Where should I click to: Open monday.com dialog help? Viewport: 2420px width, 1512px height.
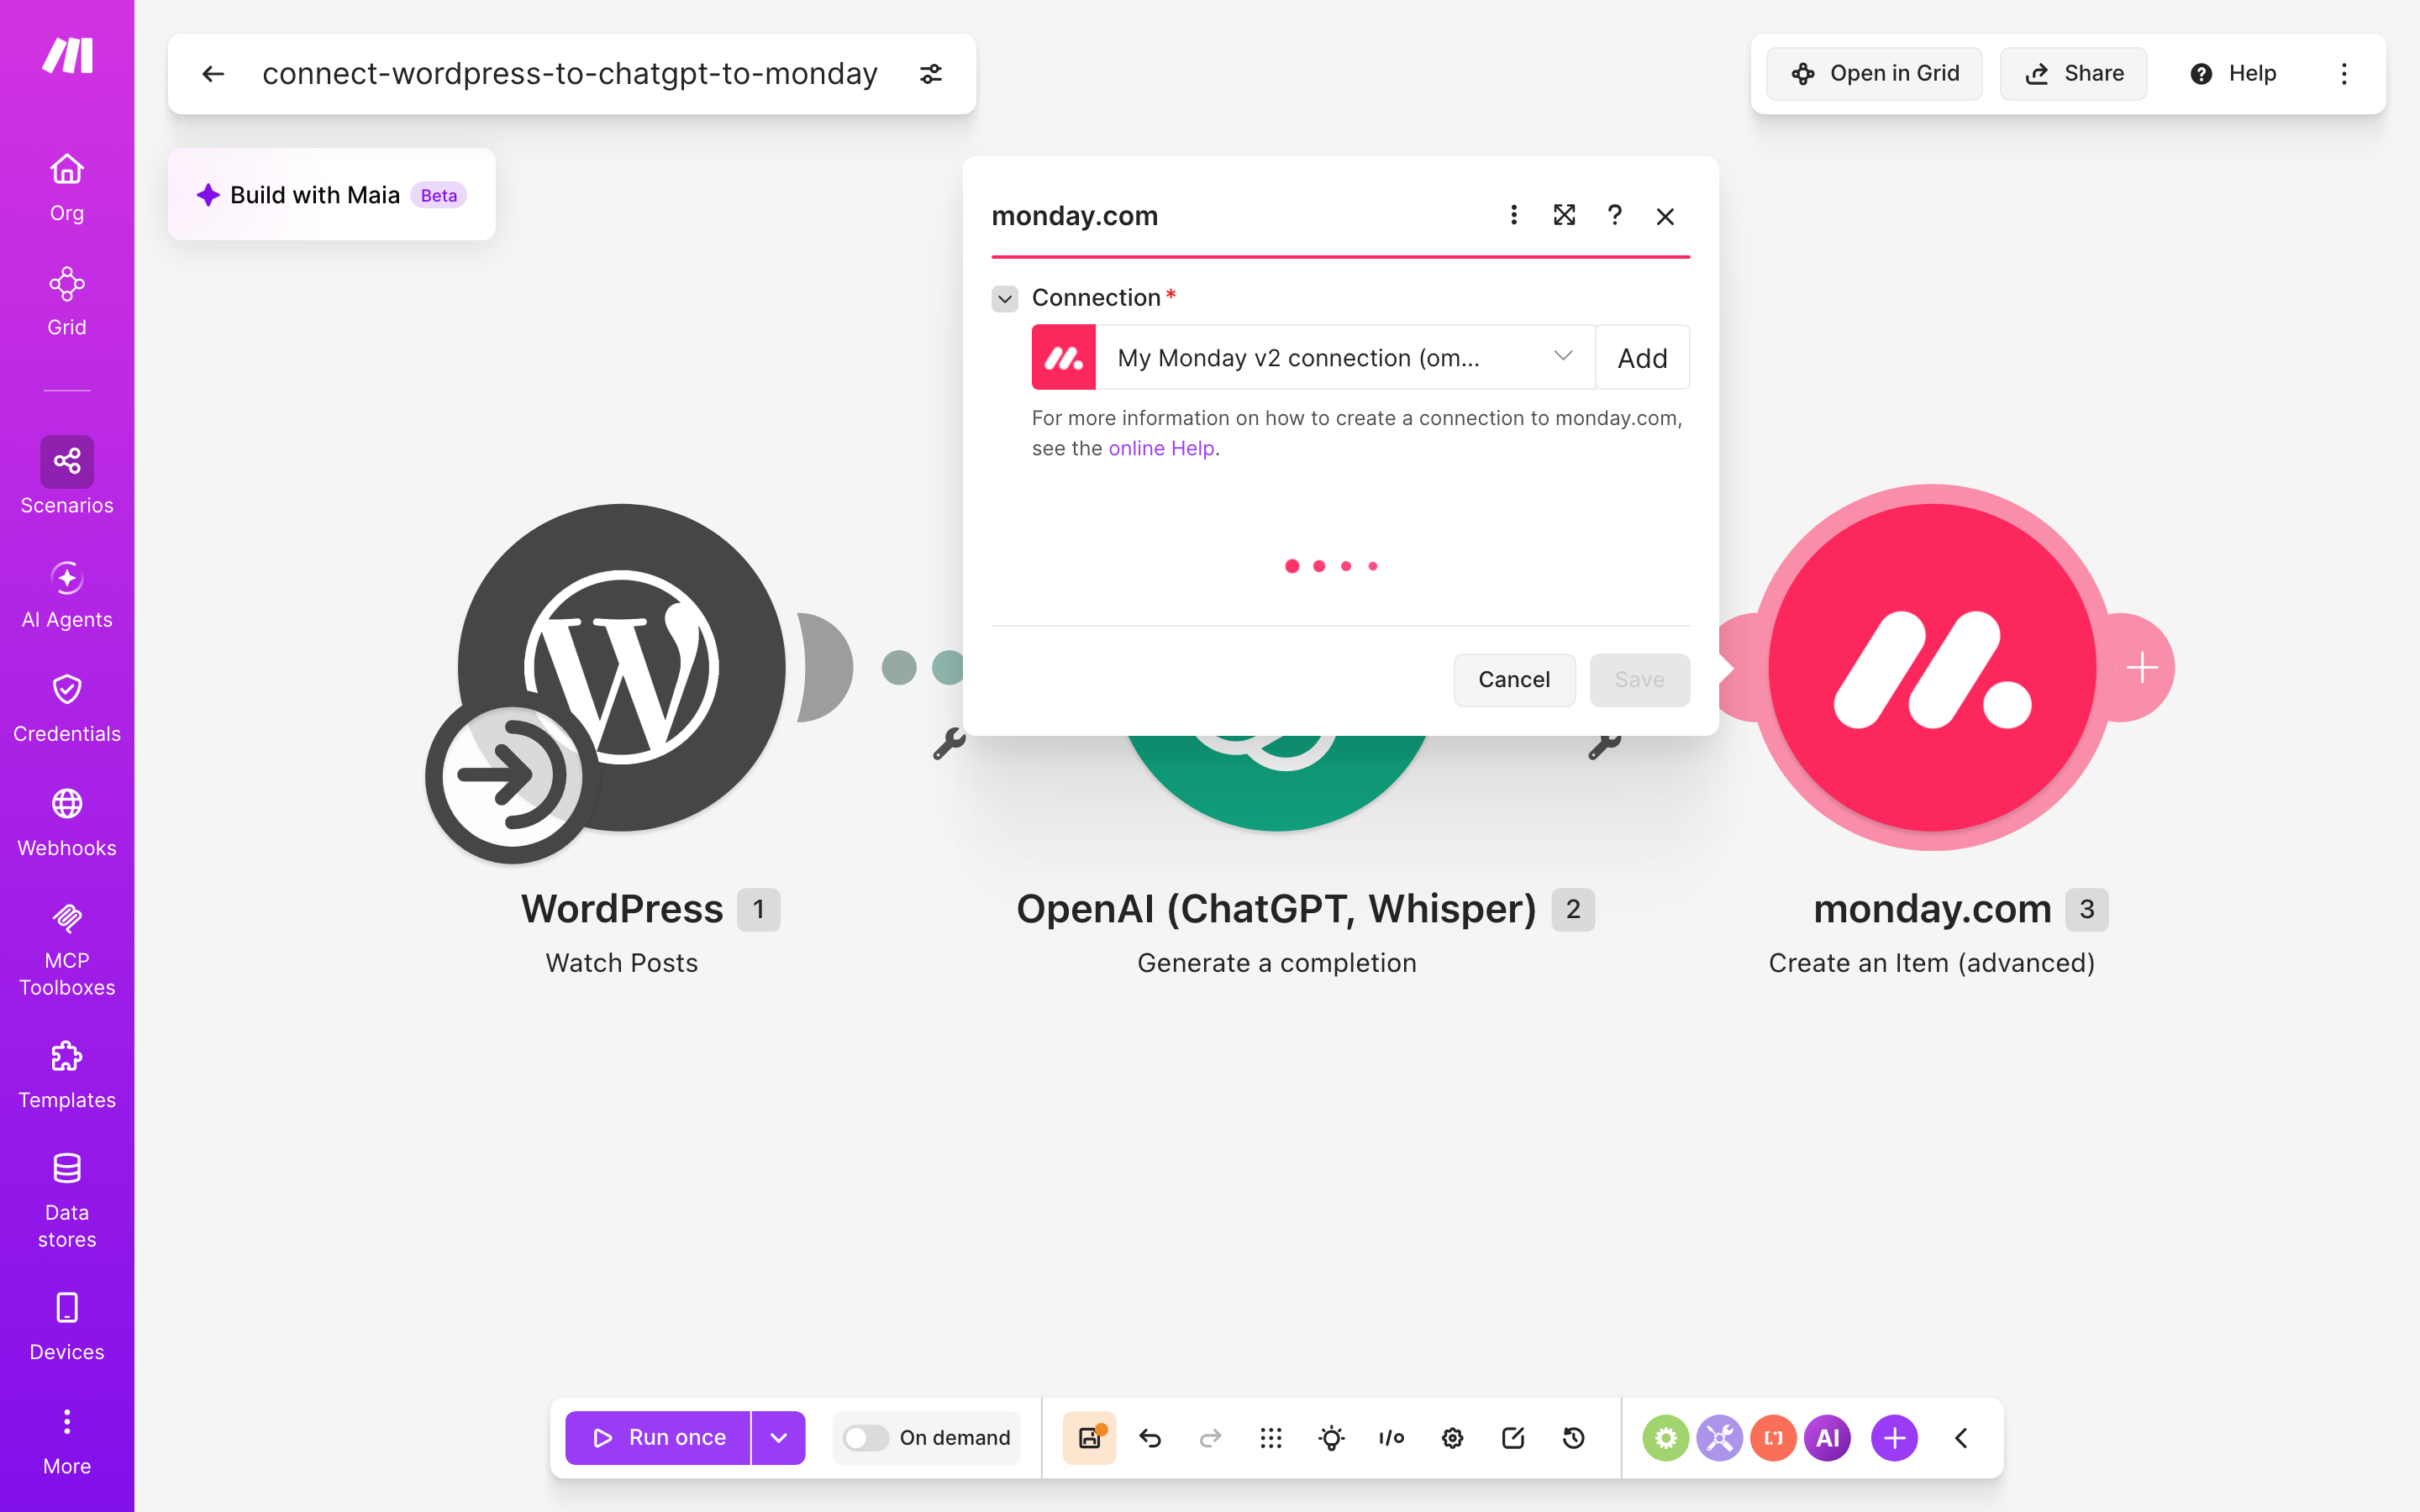point(1614,215)
